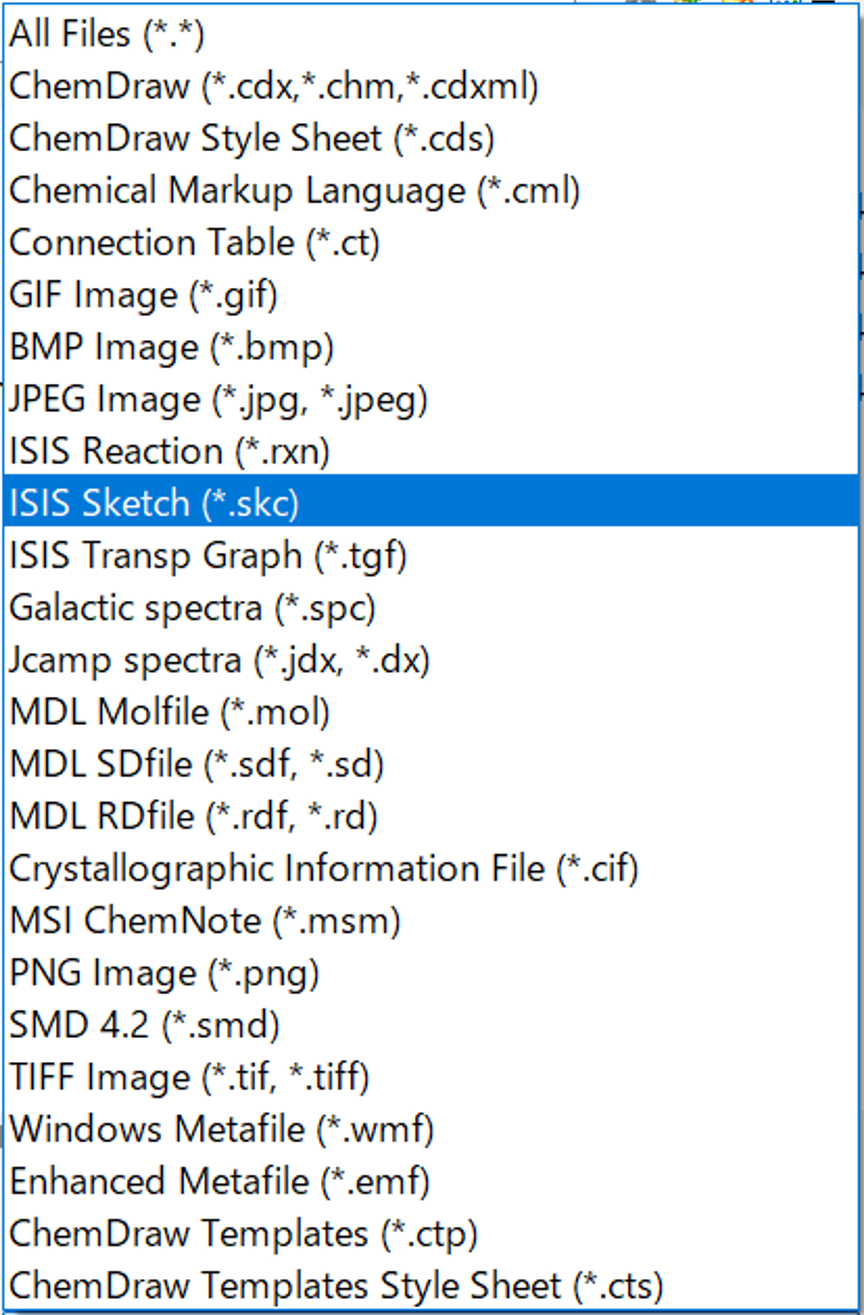Select Galactic spectra (*.spc) type
Image resolution: width=864 pixels, height=1315 pixels.
click(x=193, y=607)
